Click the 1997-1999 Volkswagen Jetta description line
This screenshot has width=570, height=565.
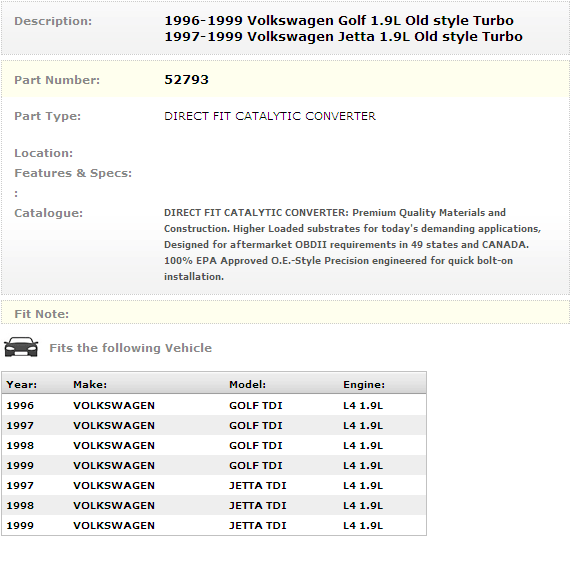pyautogui.click(x=344, y=36)
